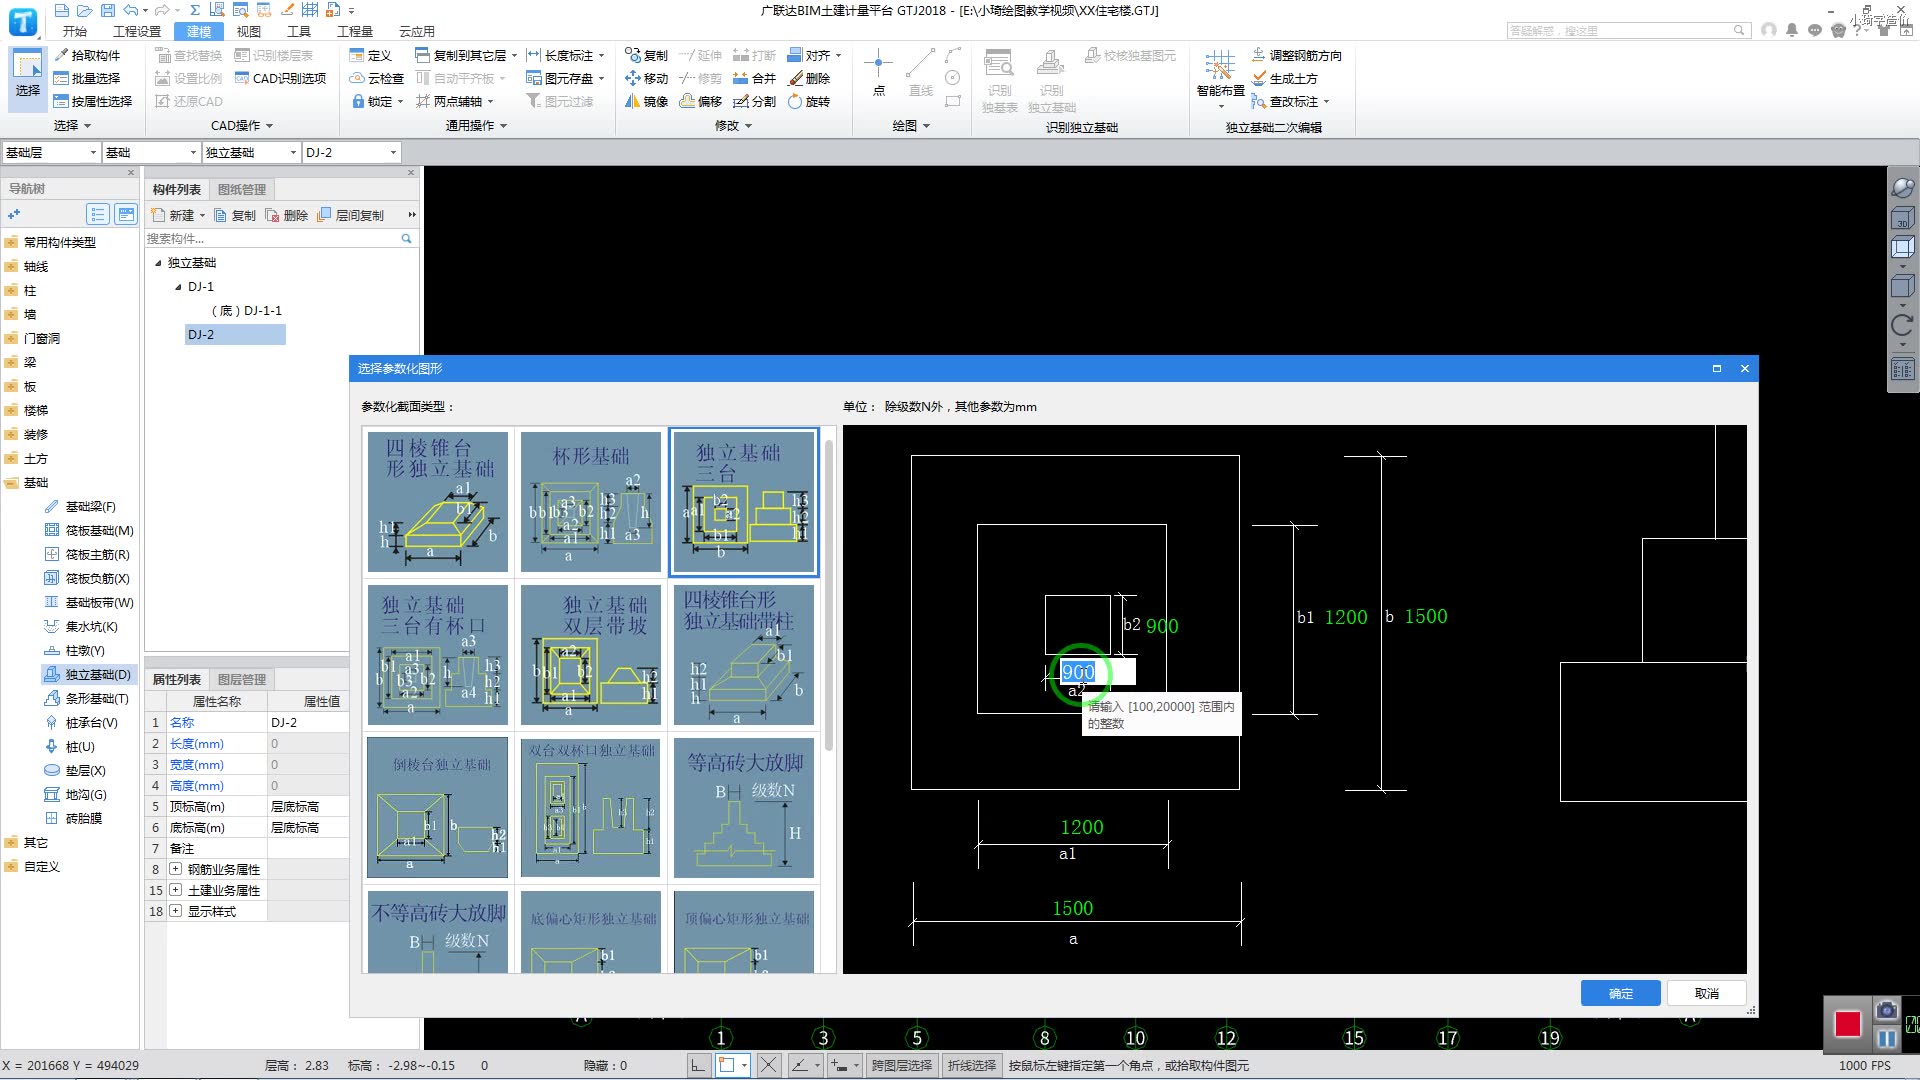Expand the 钢筋业务属性 property row

(176, 869)
